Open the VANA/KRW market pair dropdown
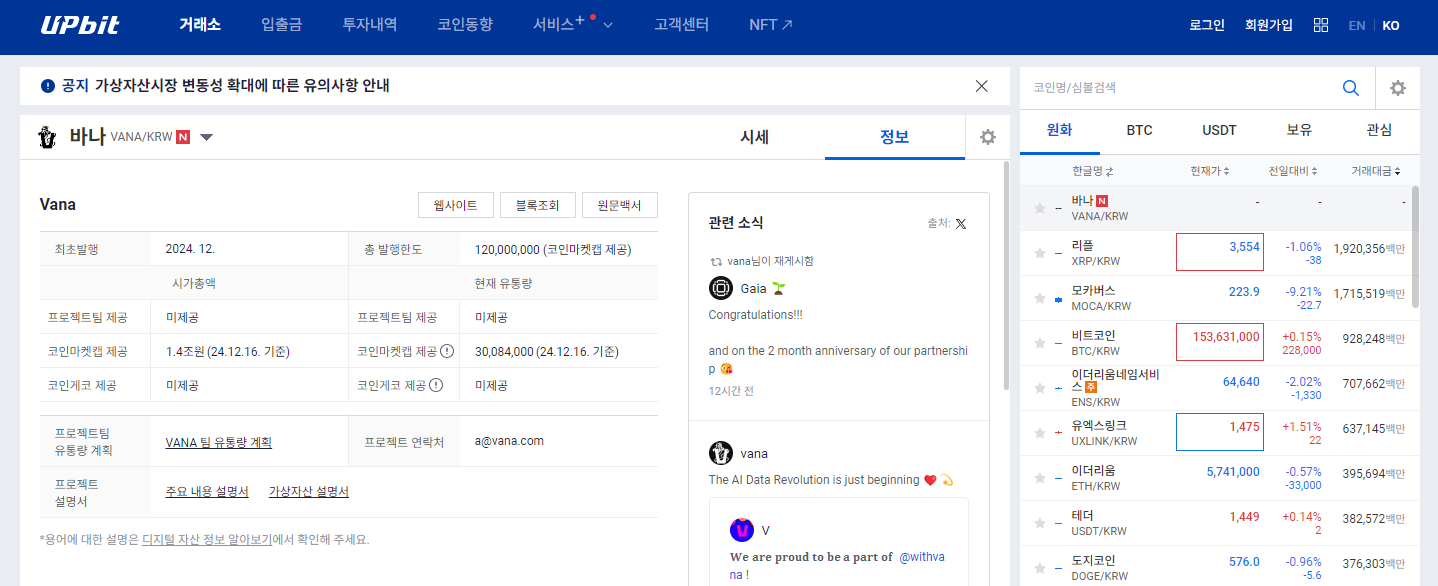This screenshot has height=586, width=1438. coord(206,137)
